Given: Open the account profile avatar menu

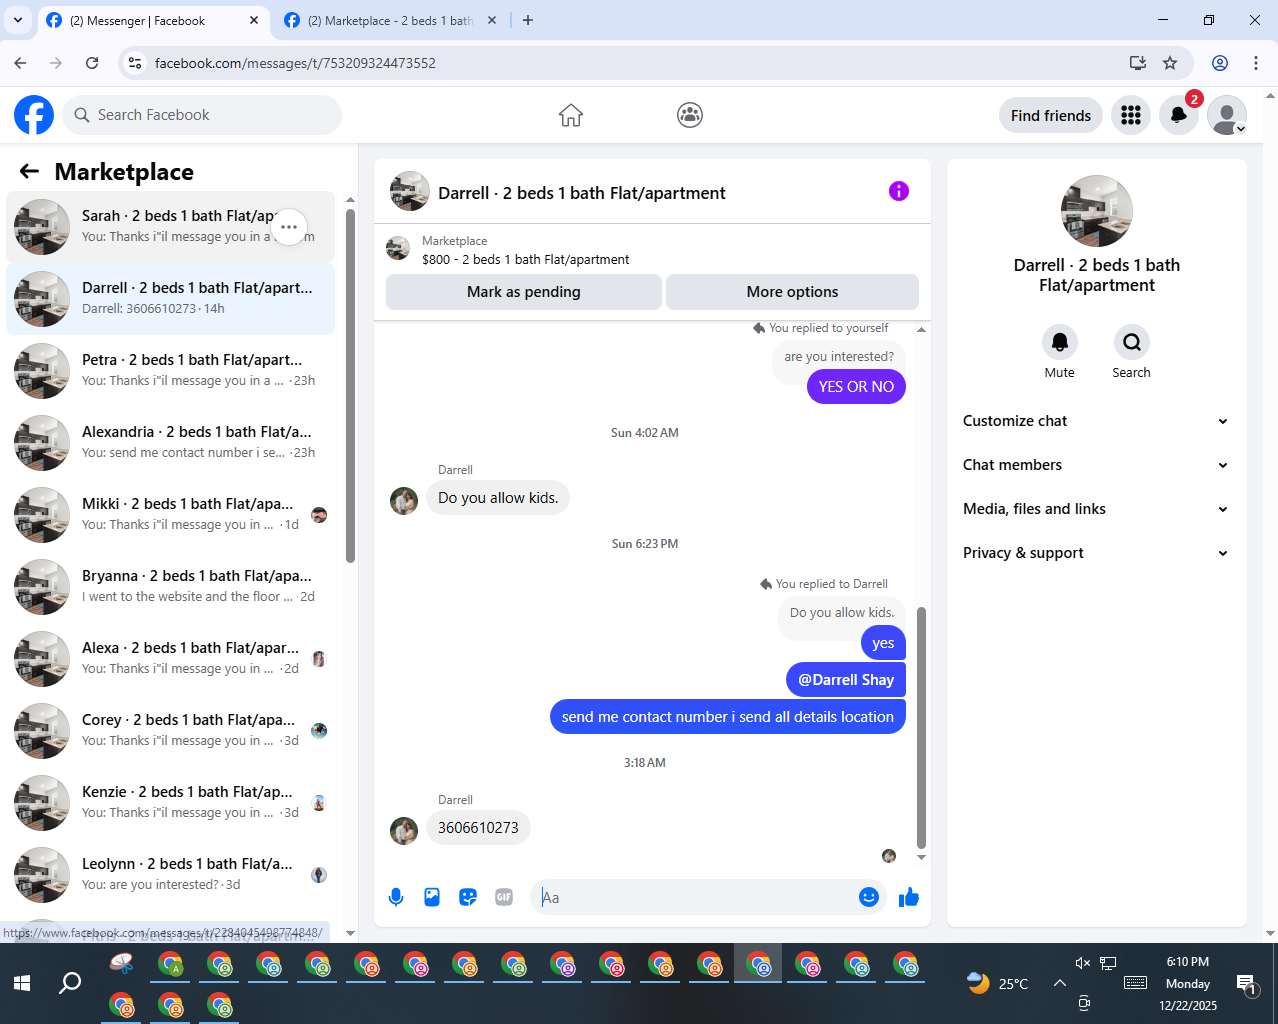Looking at the screenshot, I should tap(1227, 115).
